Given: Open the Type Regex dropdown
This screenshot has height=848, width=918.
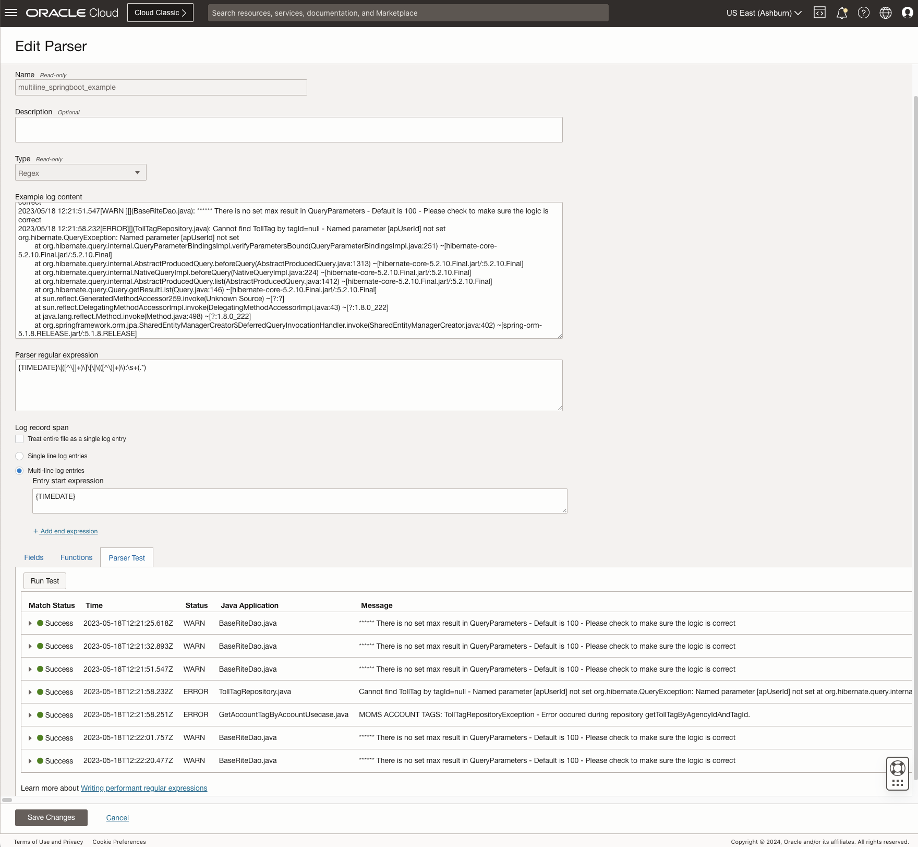Looking at the screenshot, I should [x=80, y=172].
